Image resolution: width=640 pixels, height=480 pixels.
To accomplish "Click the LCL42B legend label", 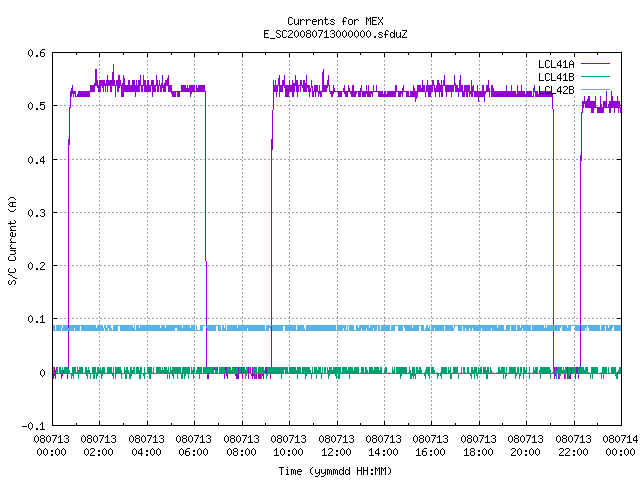I will (556, 90).
